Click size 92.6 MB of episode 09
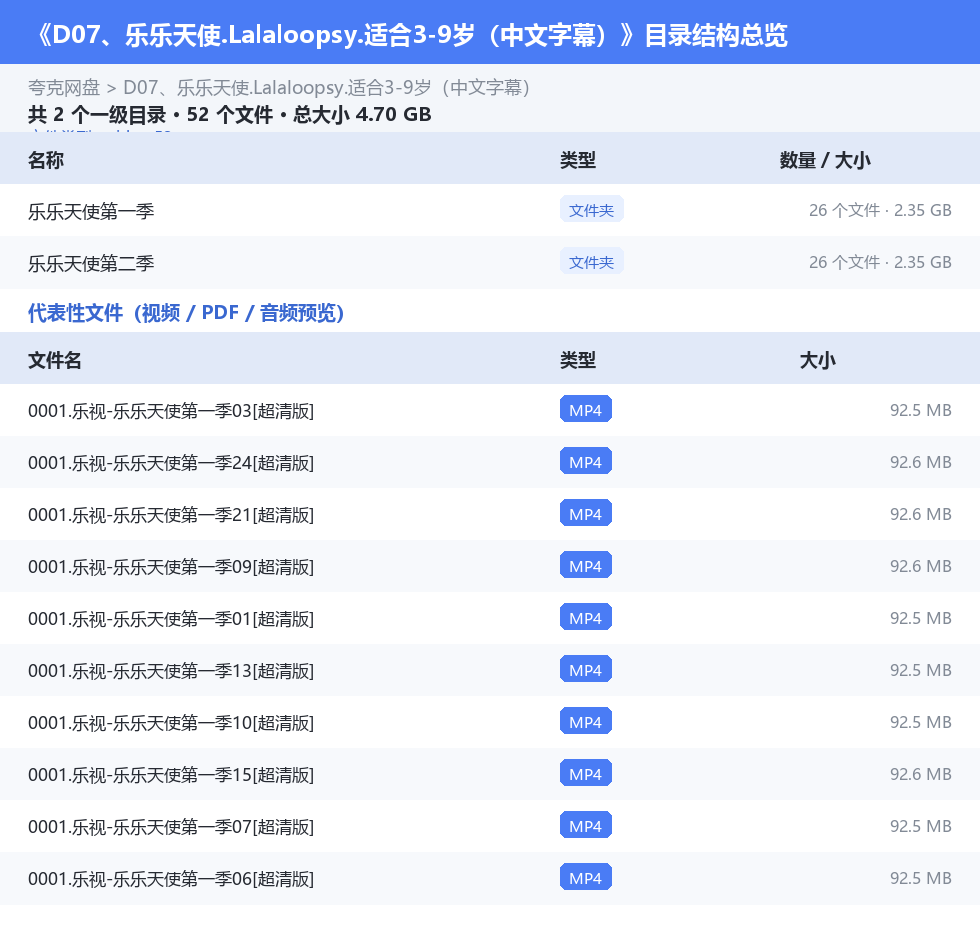This screenshot has width=980, height=936. pyautogui.click(x=921, y=565)
